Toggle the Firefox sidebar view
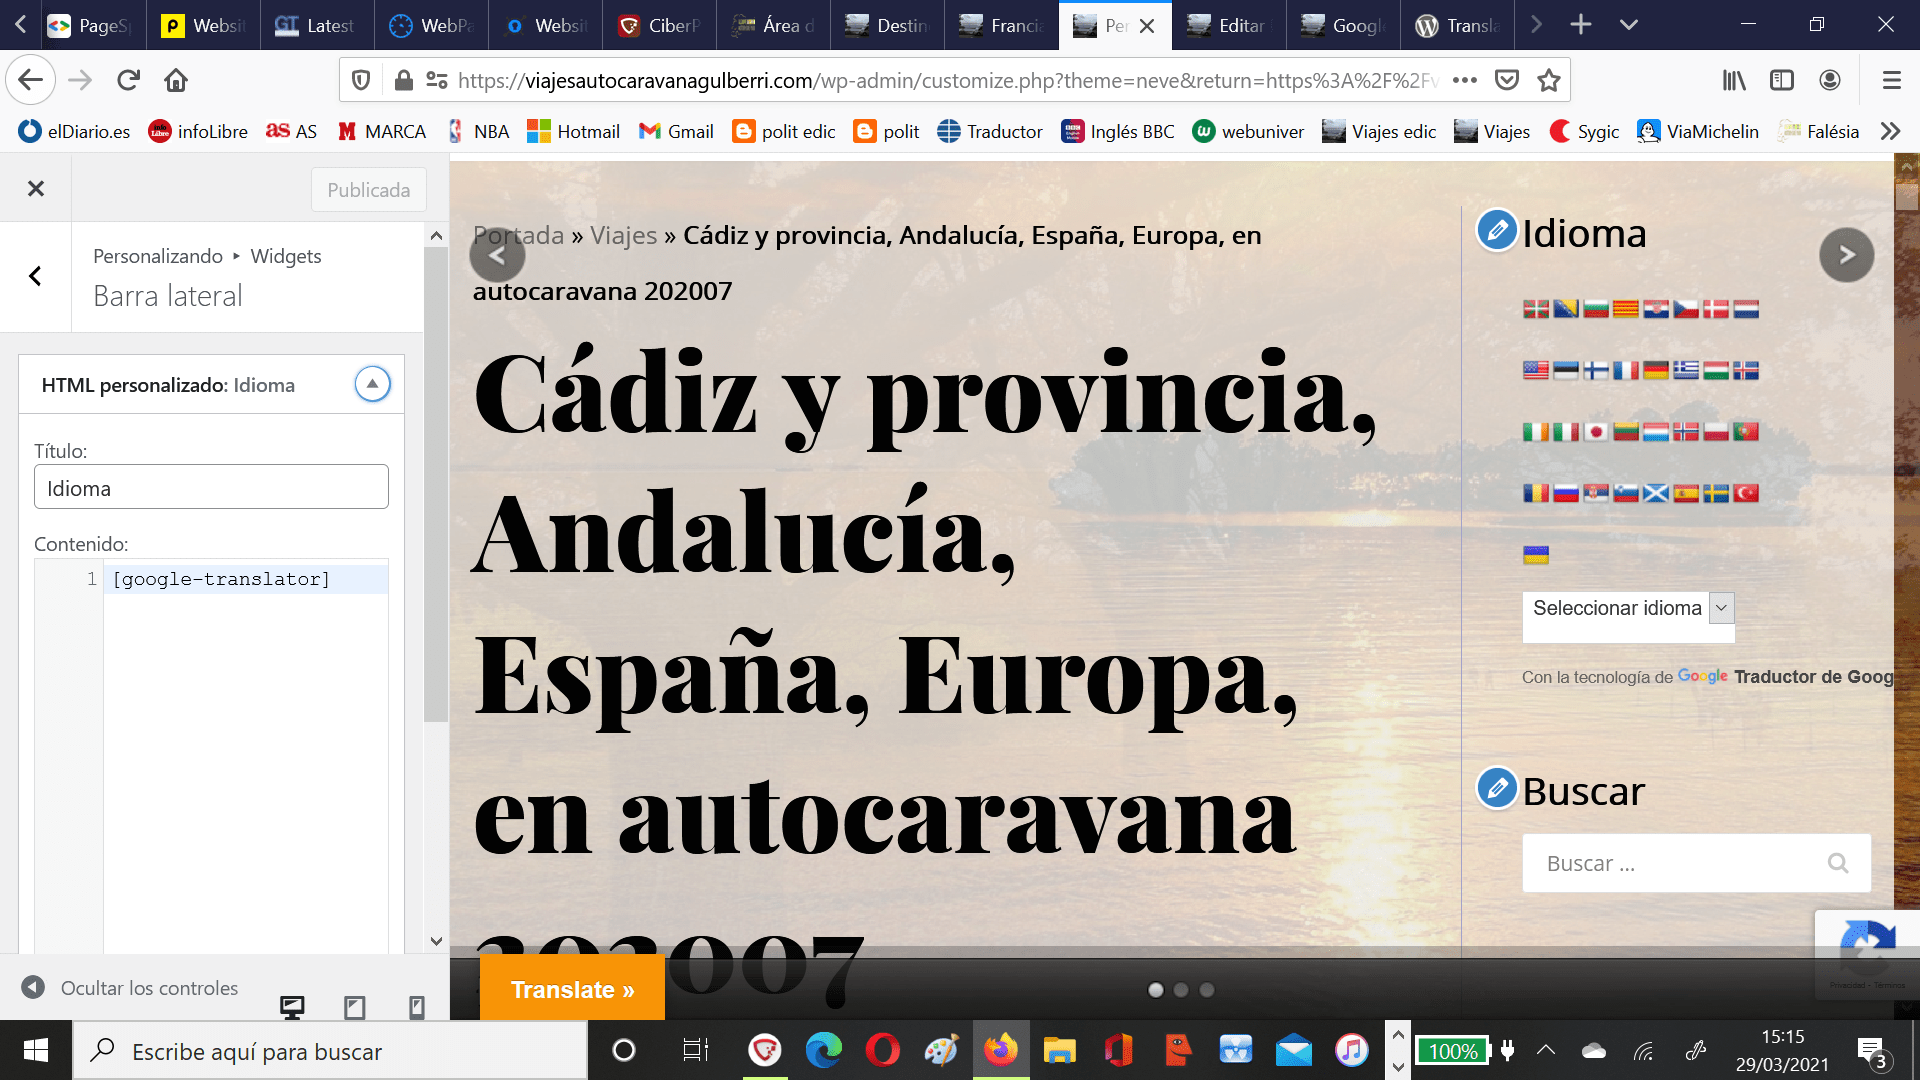1920x1080 pixels. tap(1782, 80)
